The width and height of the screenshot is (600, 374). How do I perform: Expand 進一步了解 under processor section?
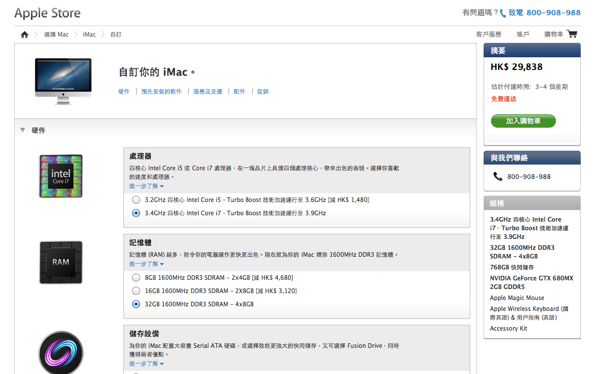(x=146, y=186)
